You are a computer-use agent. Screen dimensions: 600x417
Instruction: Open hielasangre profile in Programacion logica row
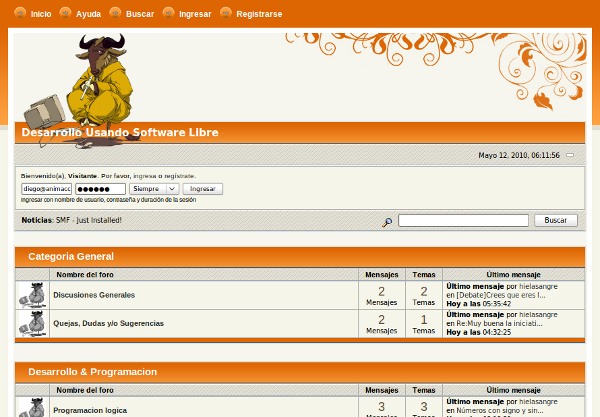538,402
